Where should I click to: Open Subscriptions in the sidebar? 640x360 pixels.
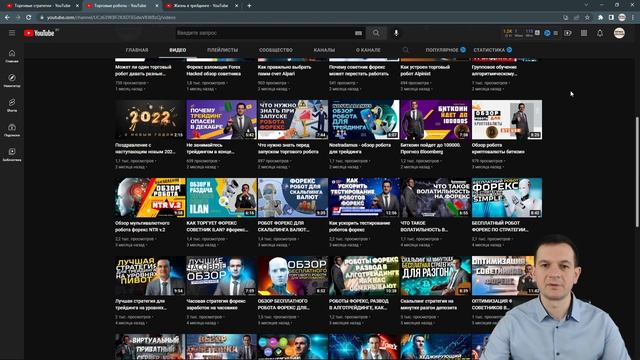click(x=12, y=130)
